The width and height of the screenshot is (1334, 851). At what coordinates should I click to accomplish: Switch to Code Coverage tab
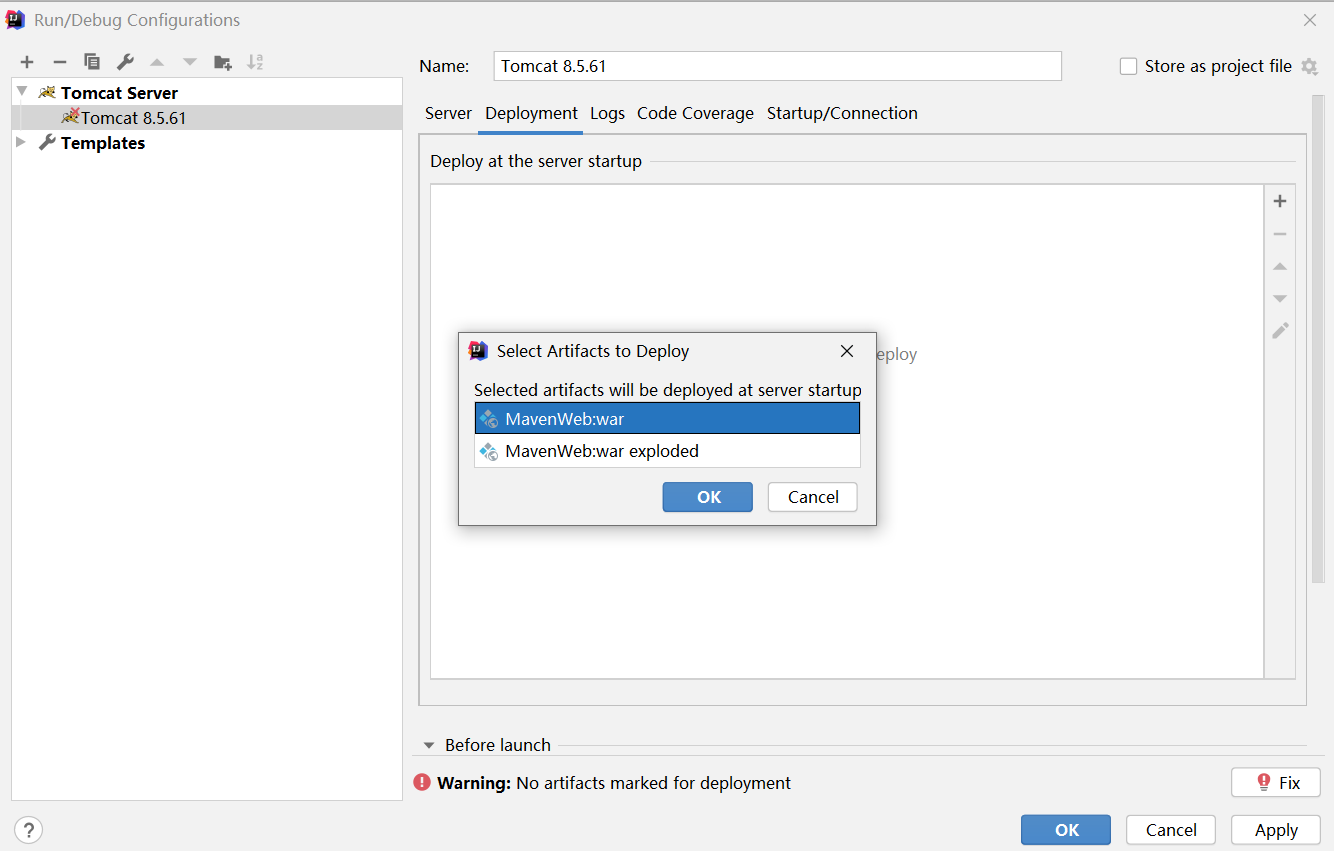click(x=695, y=113)
